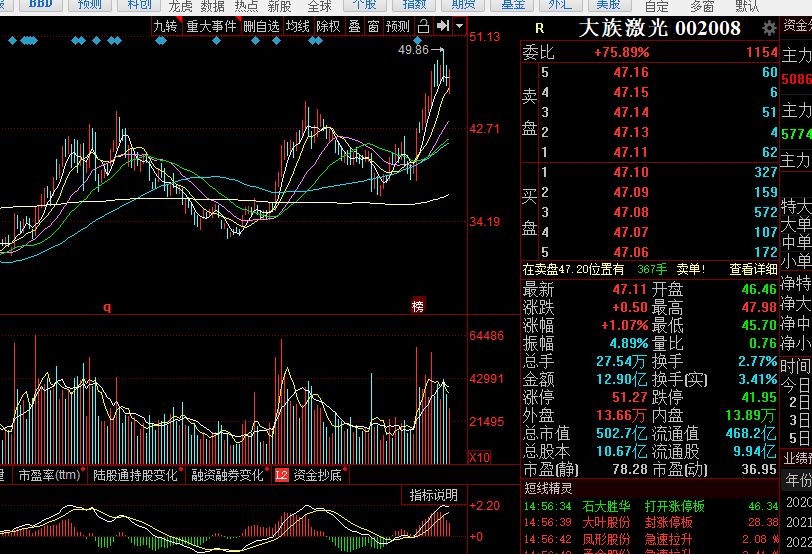Click 删自选 to remove from watchlist

point(261,26)
